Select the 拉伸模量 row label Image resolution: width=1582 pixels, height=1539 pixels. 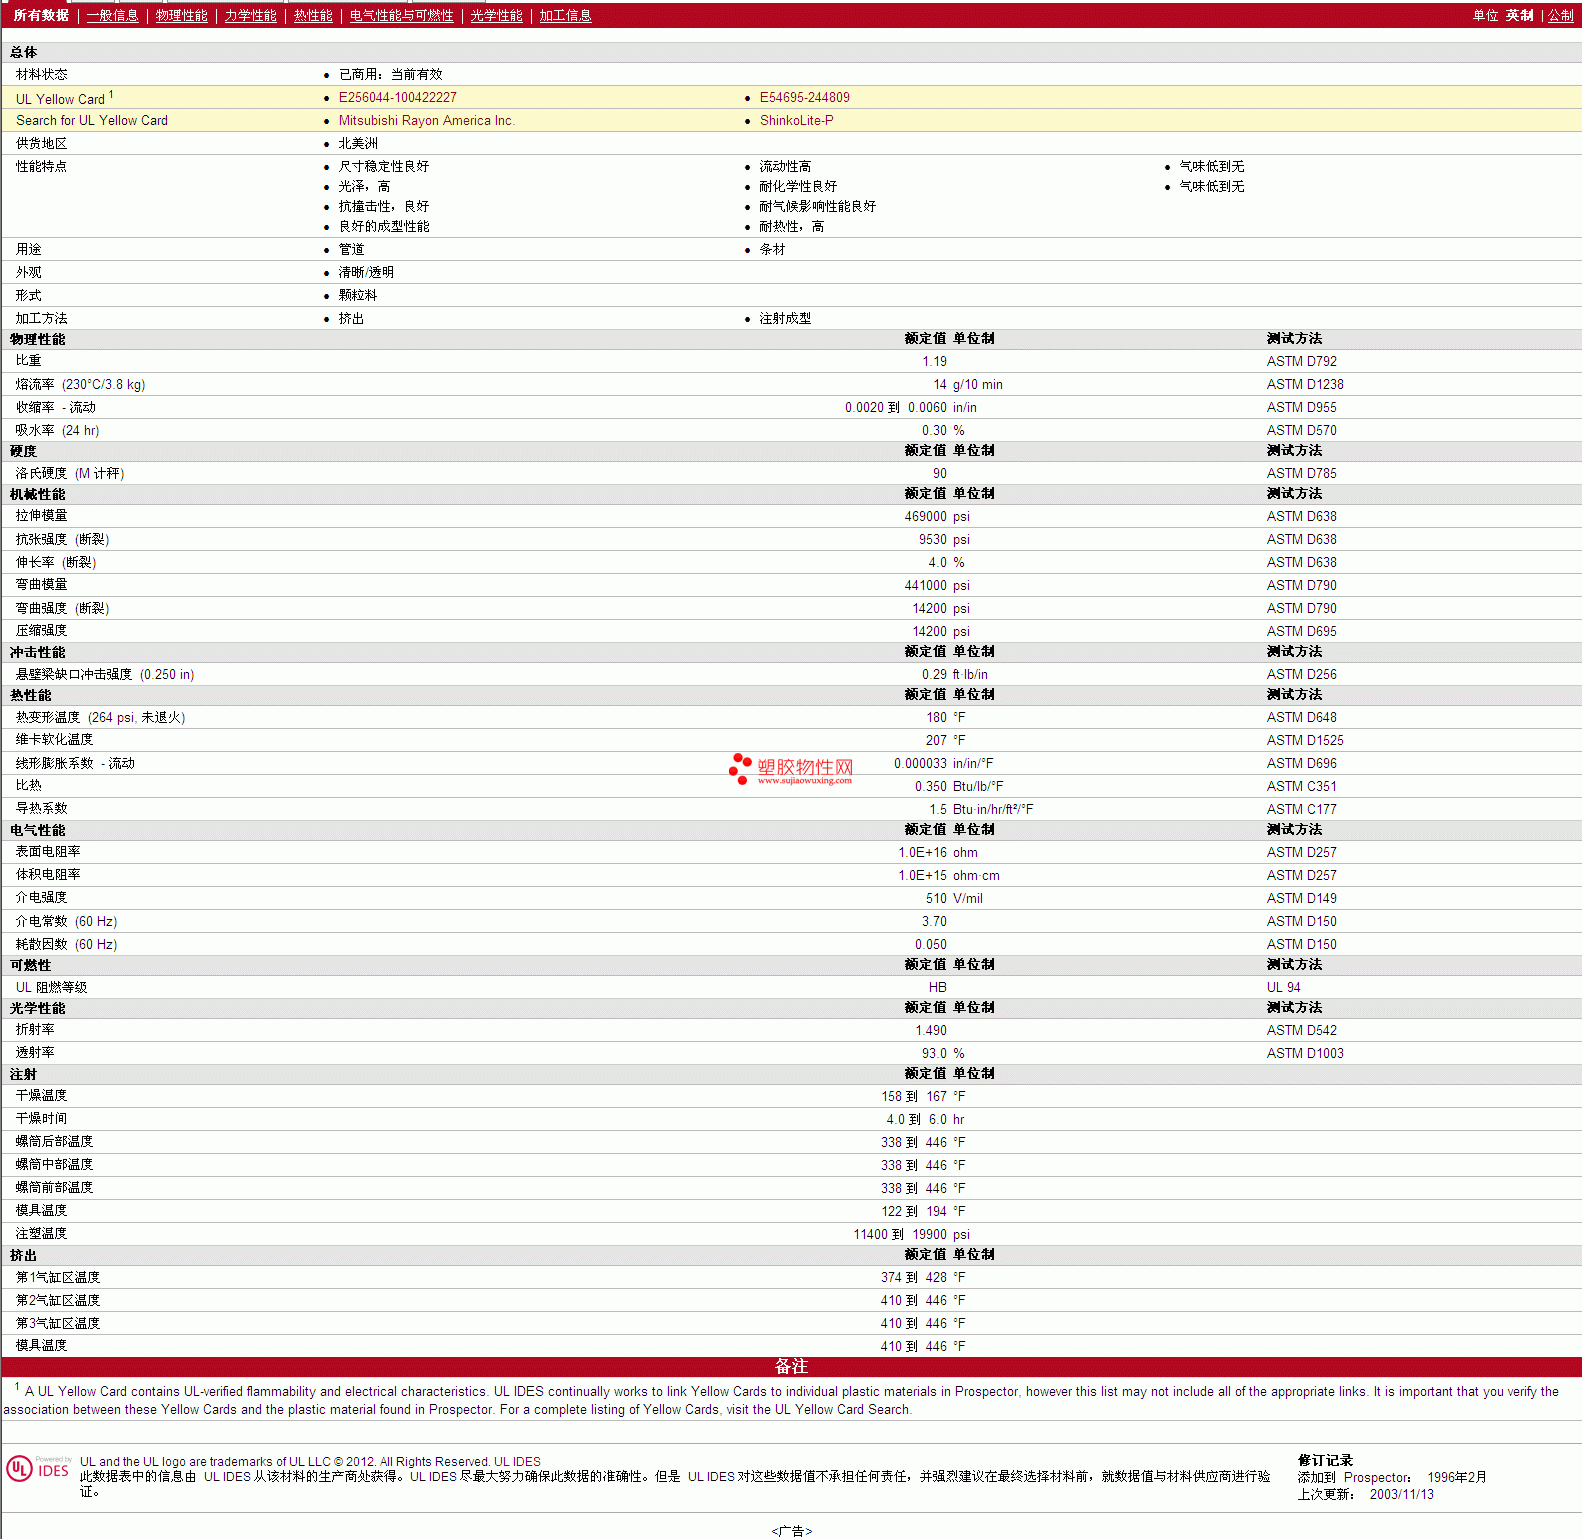41,516
